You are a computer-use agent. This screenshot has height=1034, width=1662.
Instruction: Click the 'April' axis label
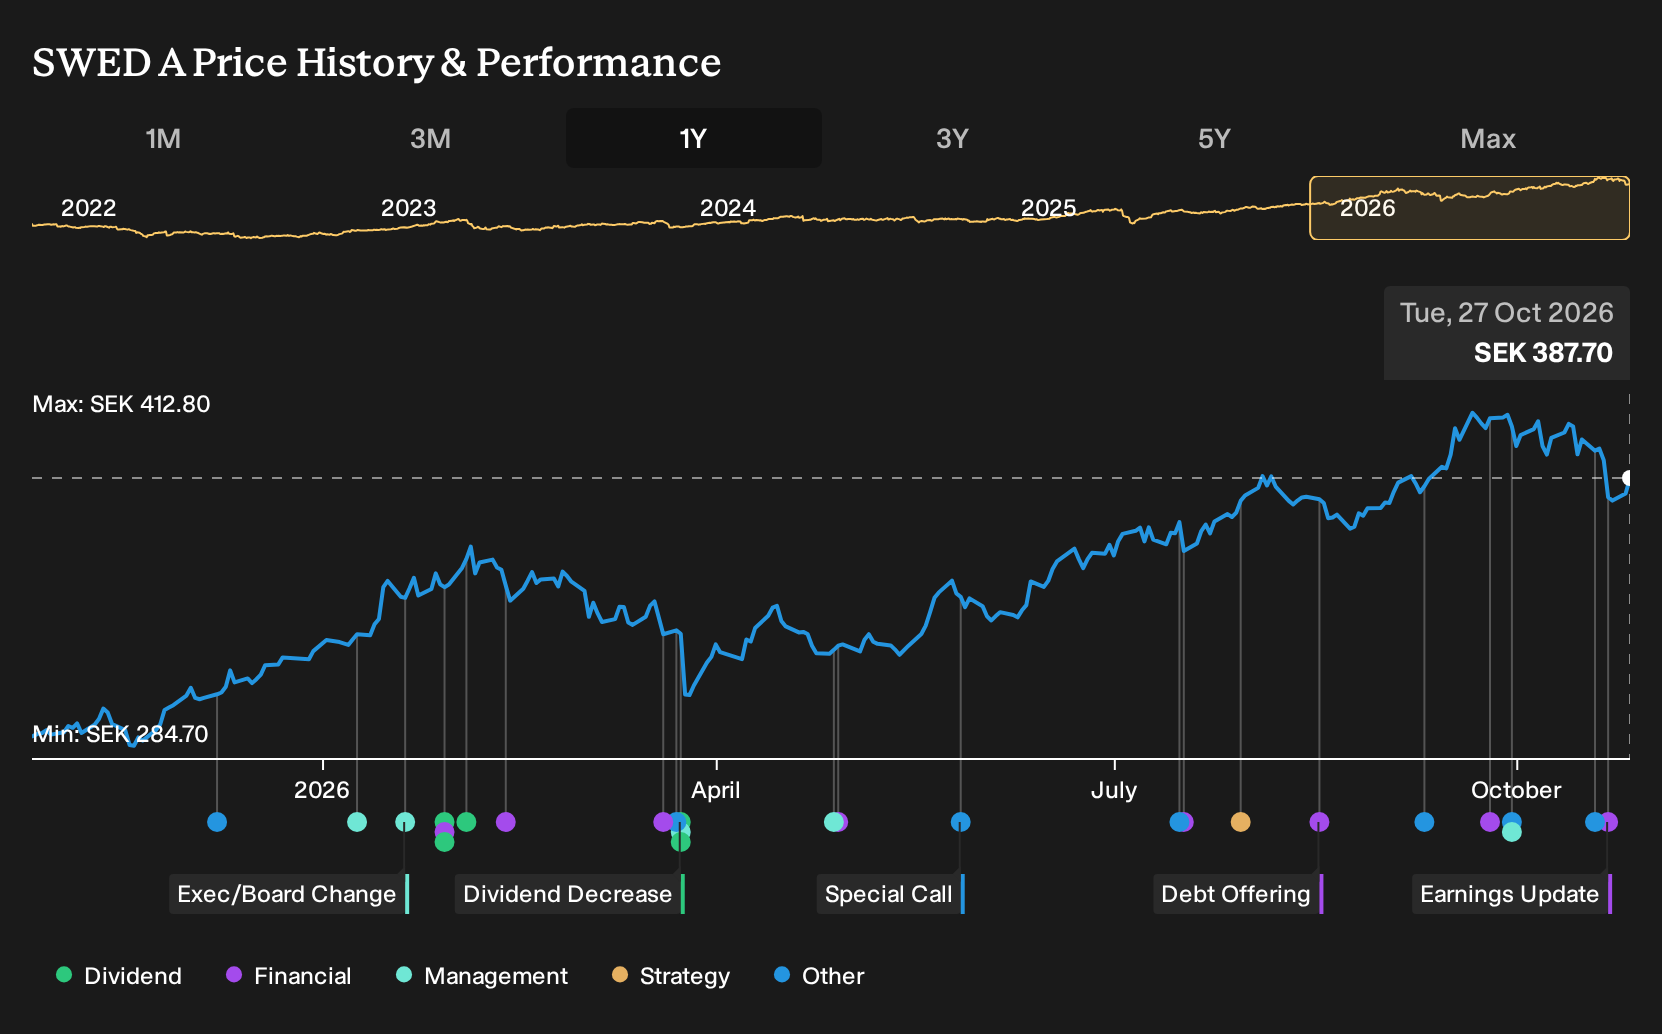716,790
